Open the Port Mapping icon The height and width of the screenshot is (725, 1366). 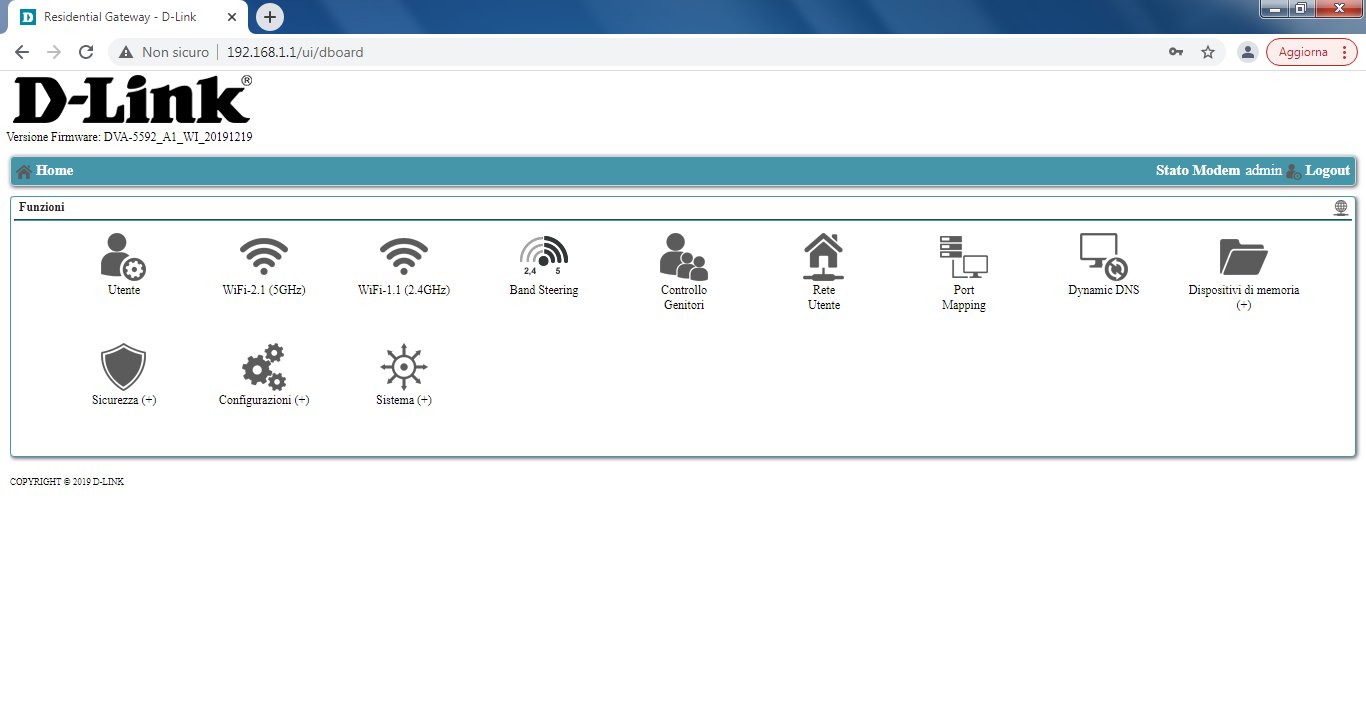pos(964,257)
